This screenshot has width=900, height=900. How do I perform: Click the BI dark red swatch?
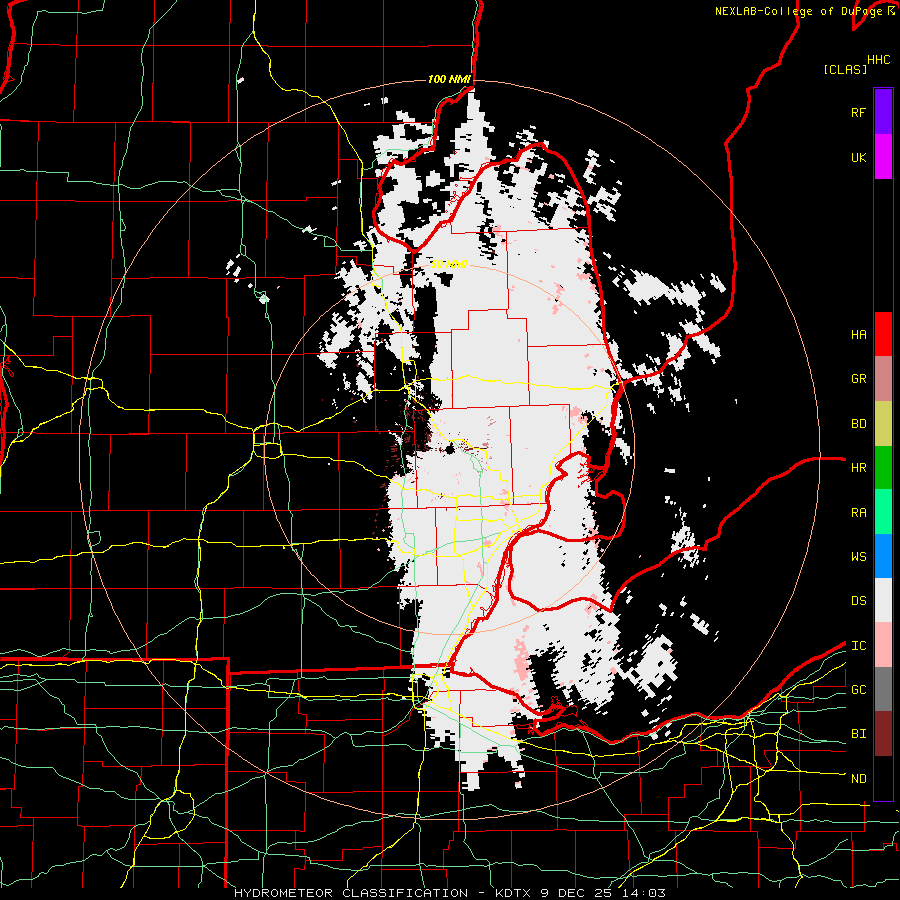click(883, 734)
